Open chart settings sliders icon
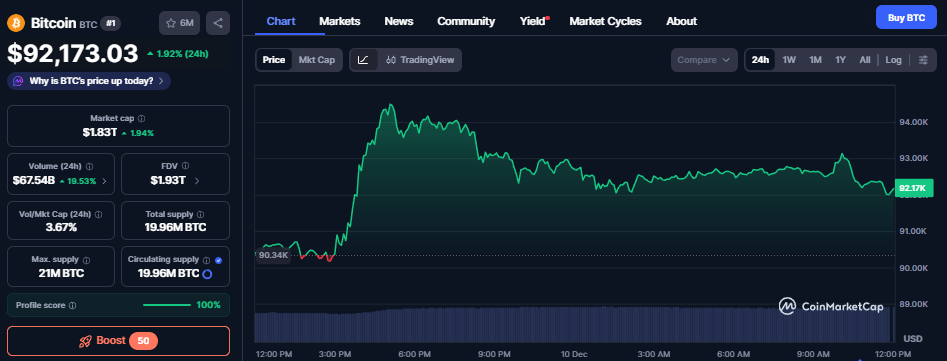The width and height of the screenshot is (947, 361). [923, 60]
